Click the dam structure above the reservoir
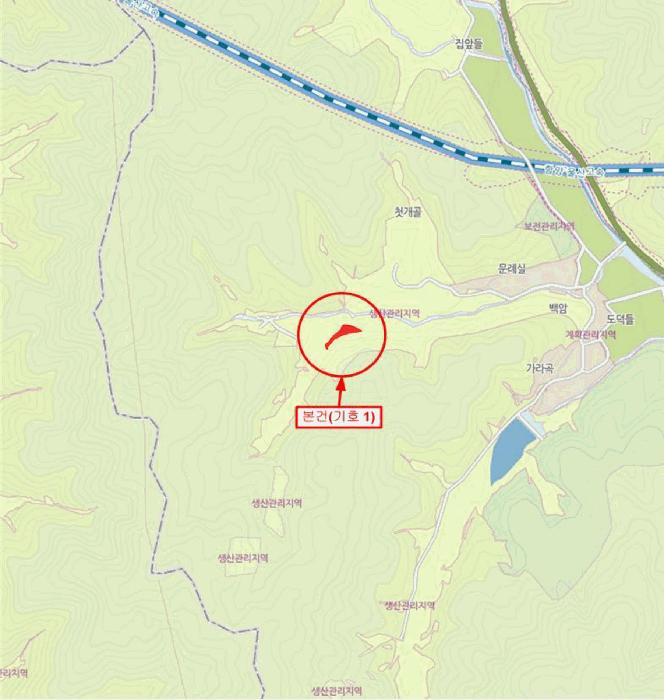Image resolution: width=664 pixels, height=700 pixels. click(x=531, y=425)
